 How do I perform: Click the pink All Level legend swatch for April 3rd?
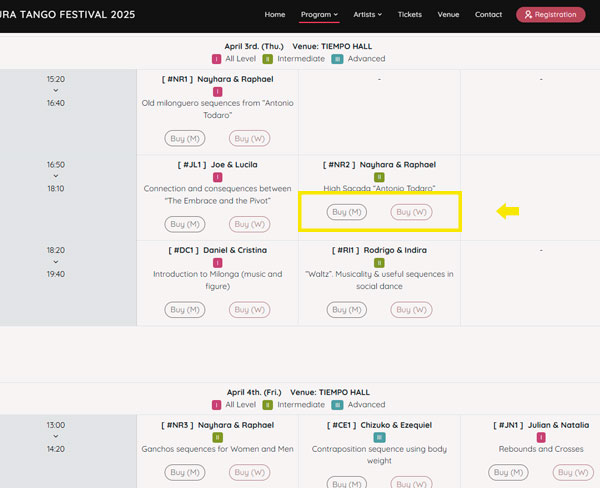pyautogui.click(x=217, y=59)
